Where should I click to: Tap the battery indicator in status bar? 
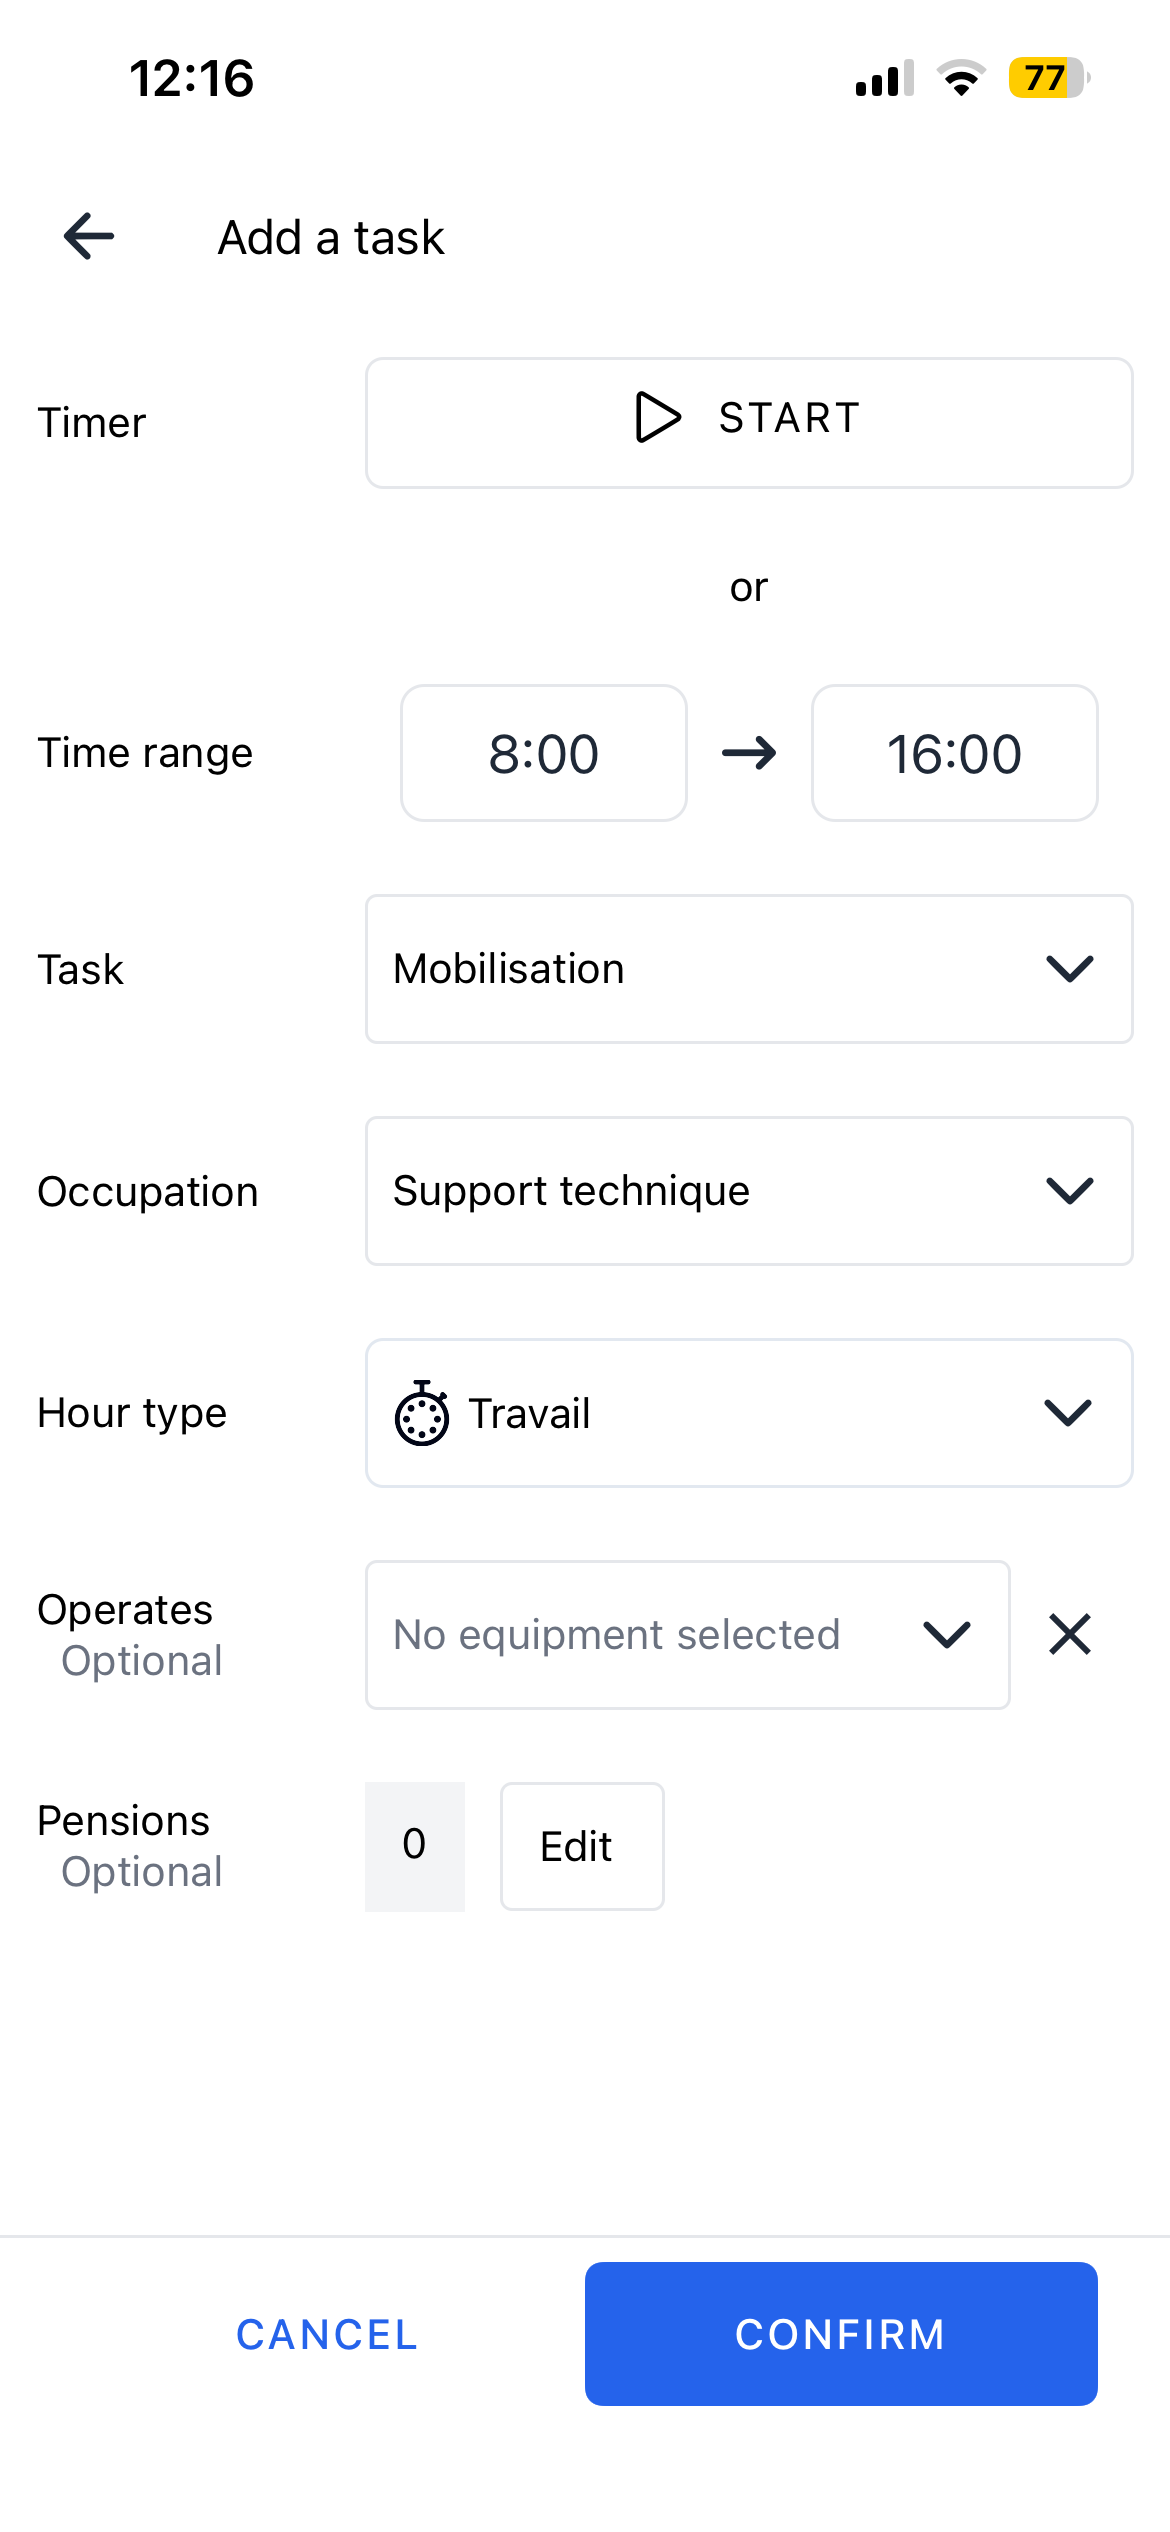pos(1047,78)
